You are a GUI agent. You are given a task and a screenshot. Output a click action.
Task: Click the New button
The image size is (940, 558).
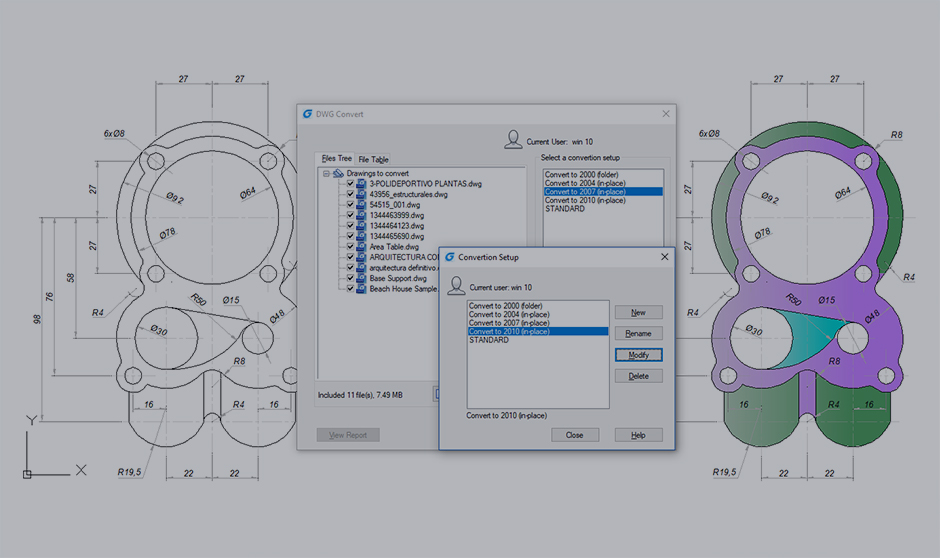click(x=638, y=312)
